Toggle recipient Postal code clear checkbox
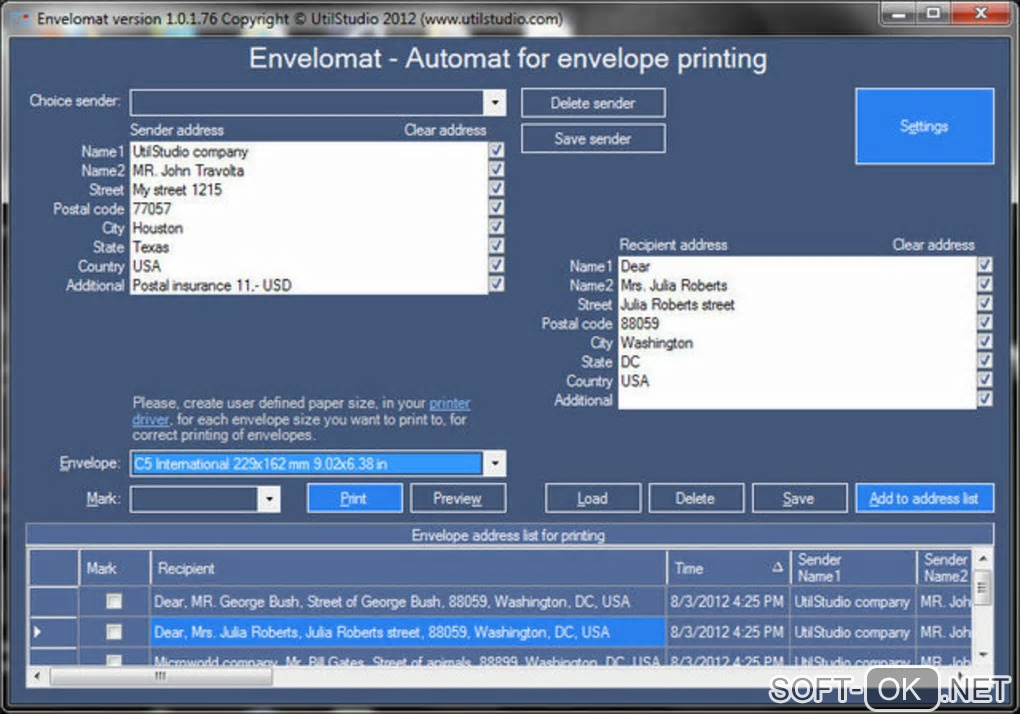This screenshot has height=714, width=1020. (985, 322)
